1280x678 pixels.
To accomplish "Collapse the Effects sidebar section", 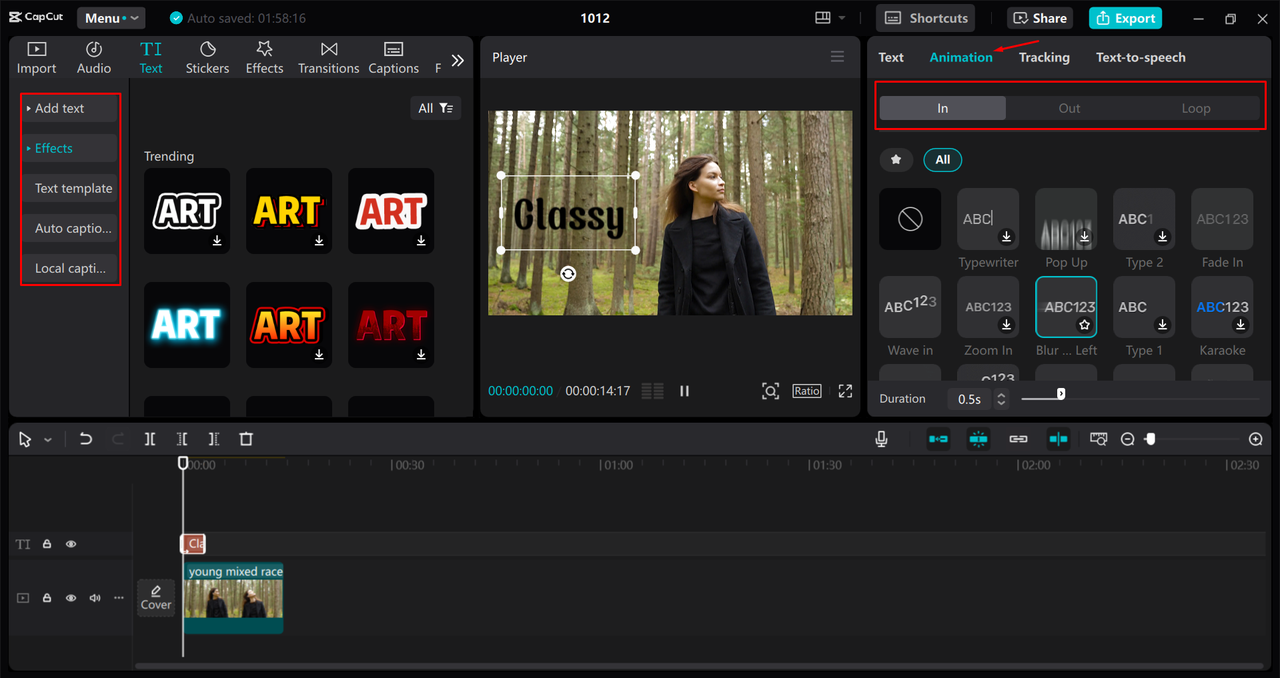I will pyautogui.click(x=70, y=148).
